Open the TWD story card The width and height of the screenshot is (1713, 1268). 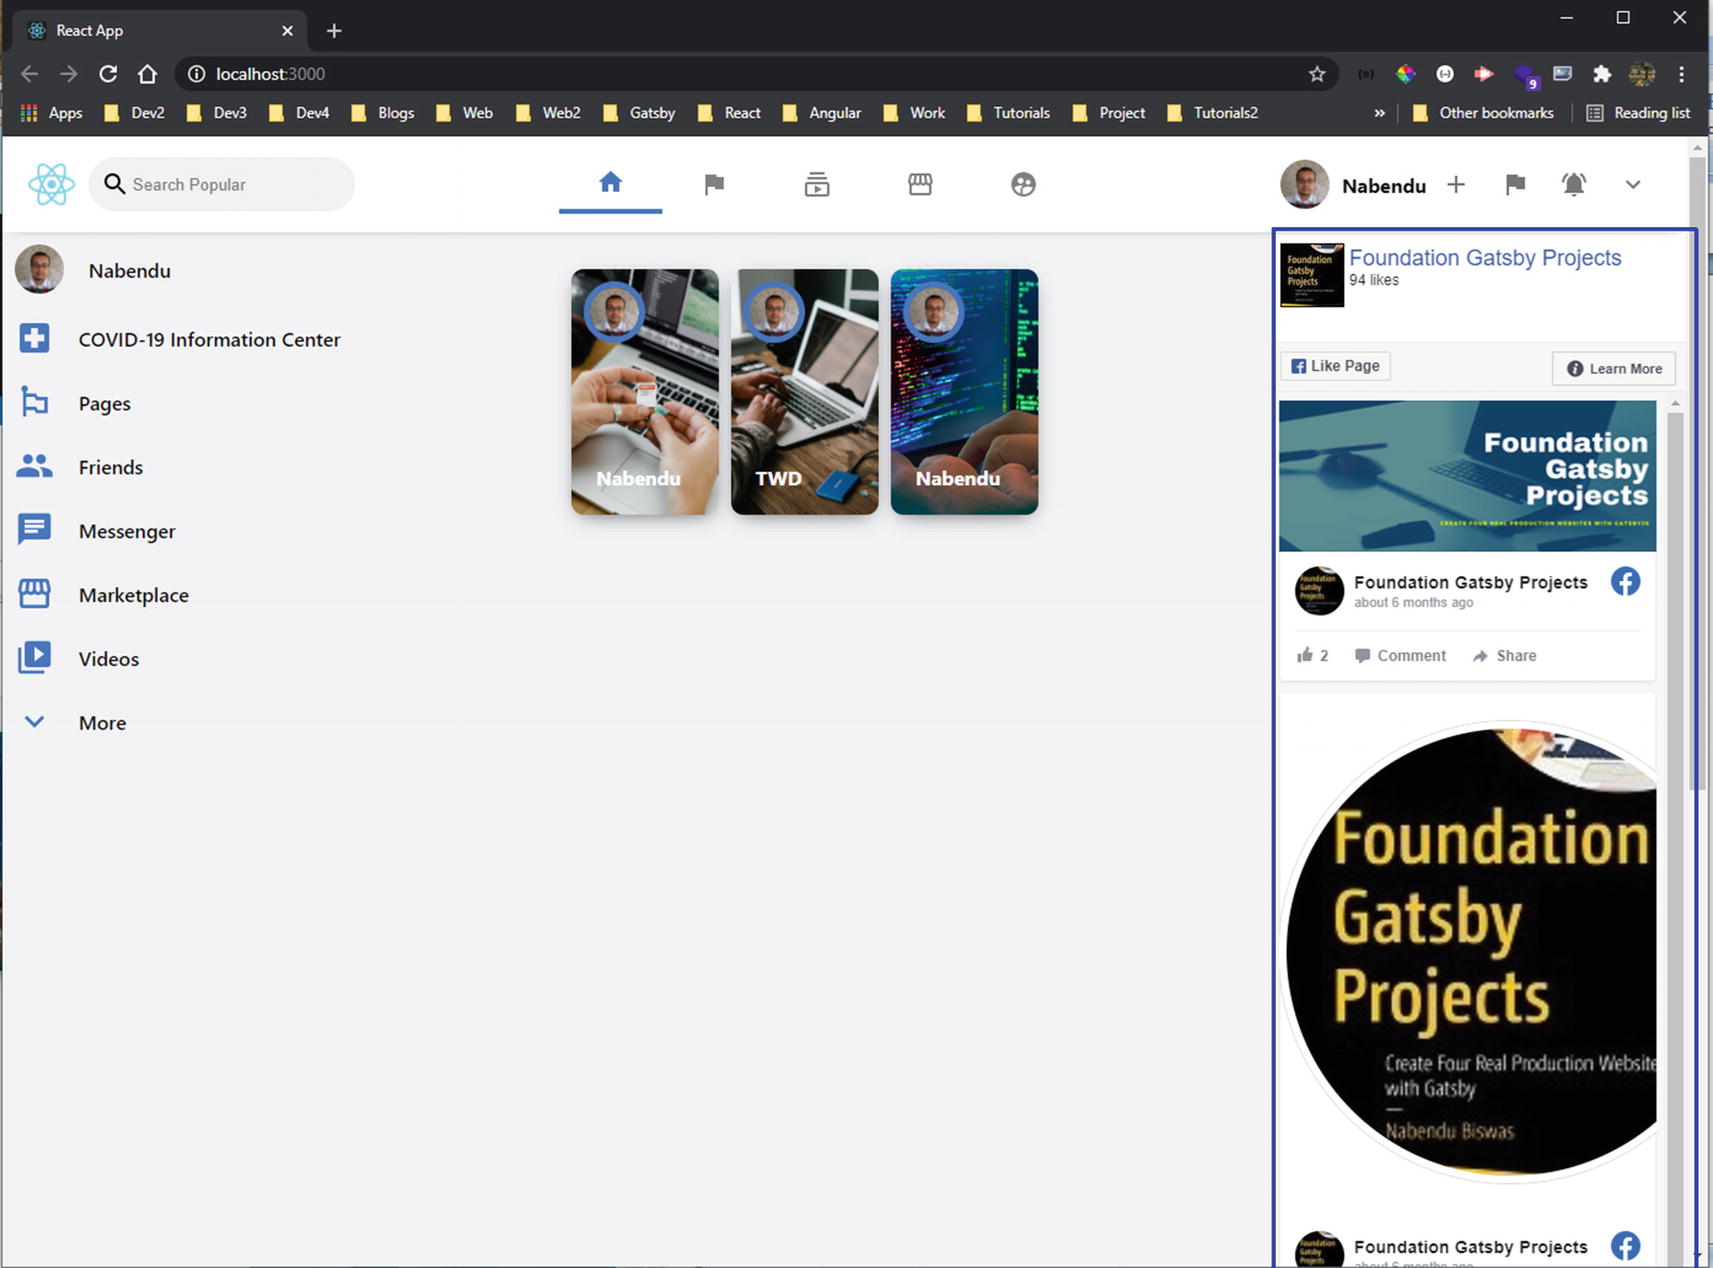804,392
